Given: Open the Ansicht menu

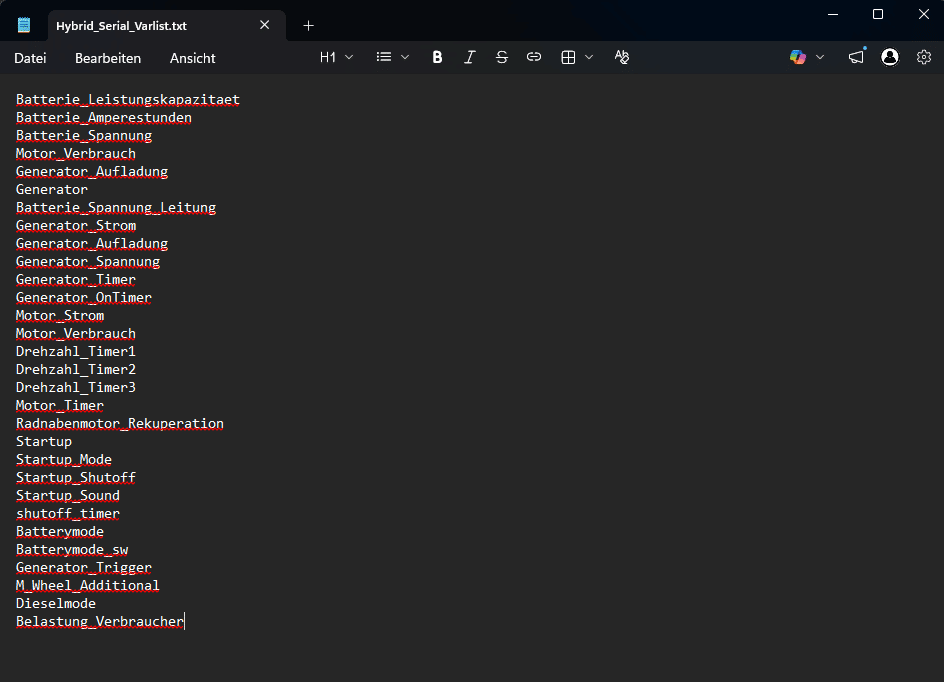Looking at the screenshot, I should tap(192, 58).
